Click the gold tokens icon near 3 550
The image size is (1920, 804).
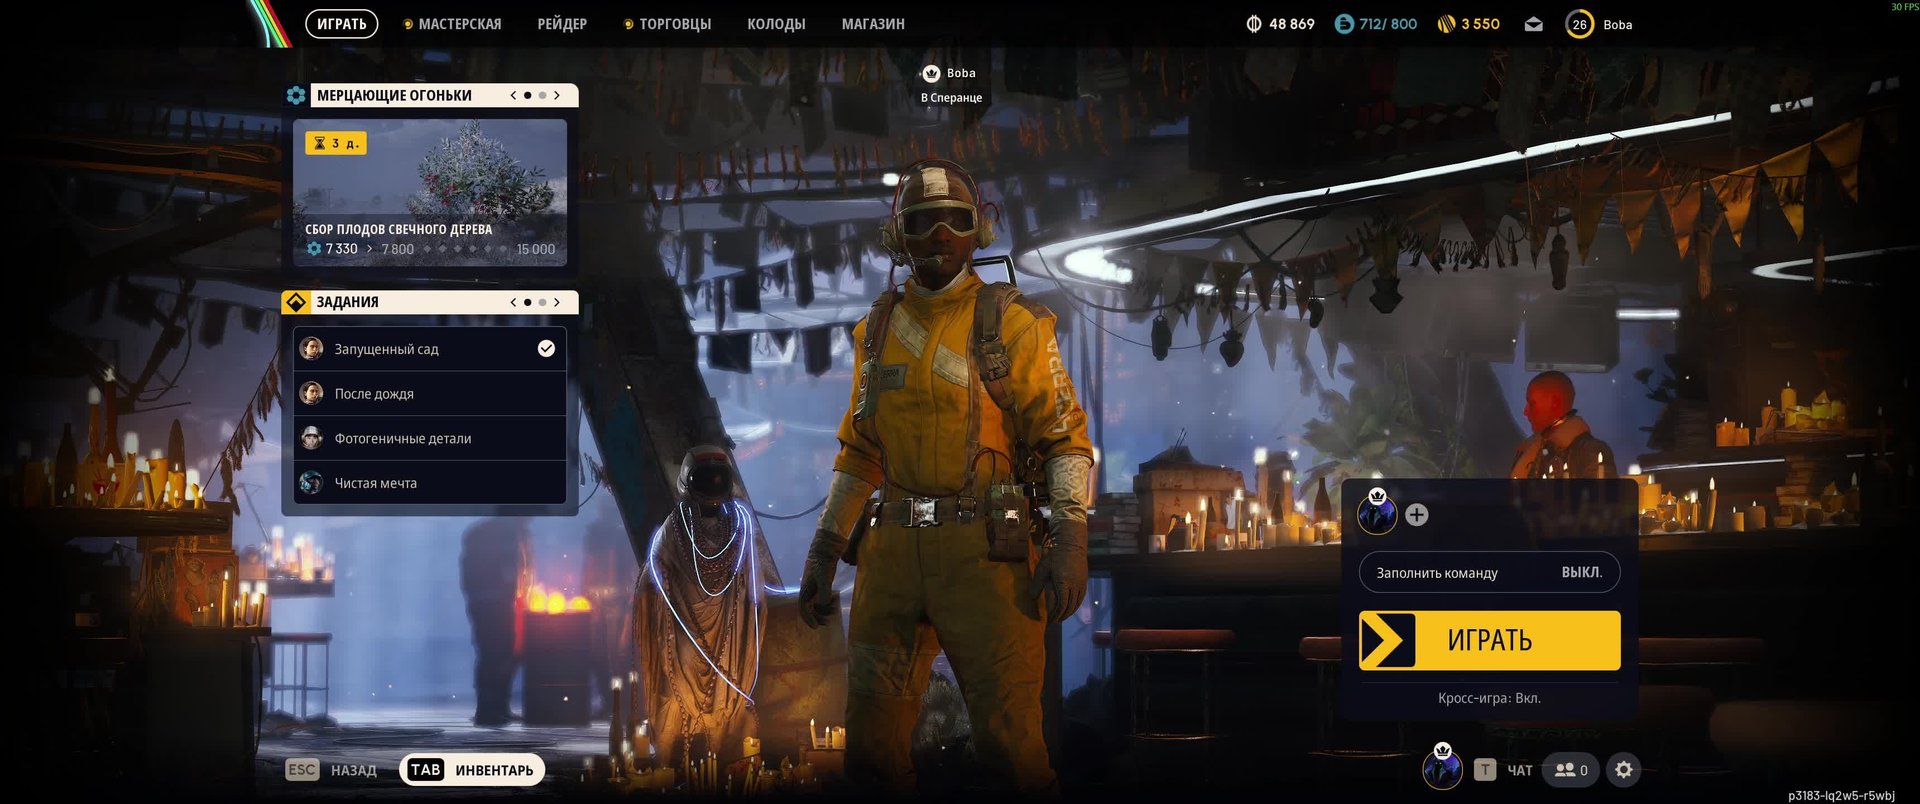point(1446,24)
